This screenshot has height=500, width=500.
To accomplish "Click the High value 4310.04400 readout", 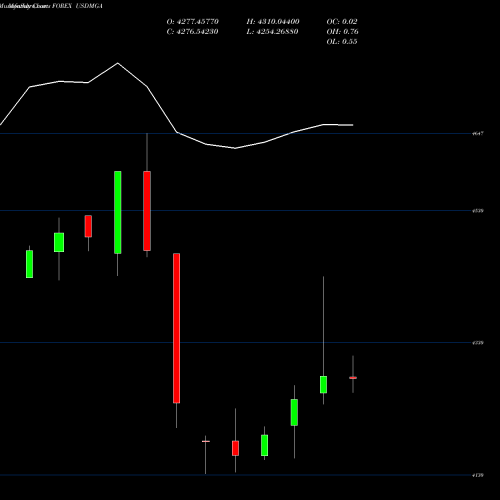I will (x=273, y=22).
